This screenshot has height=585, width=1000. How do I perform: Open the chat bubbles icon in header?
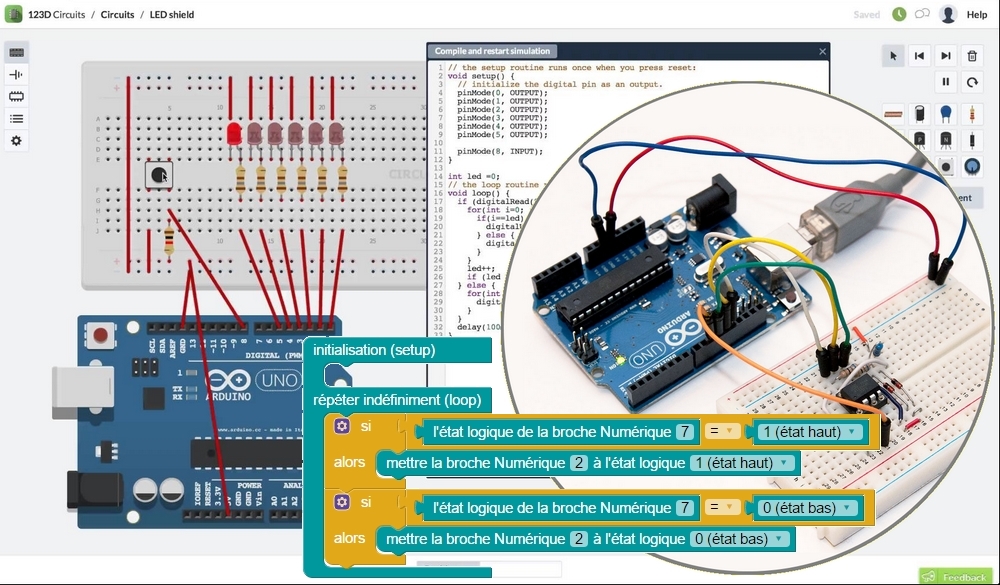coord(922,13)
